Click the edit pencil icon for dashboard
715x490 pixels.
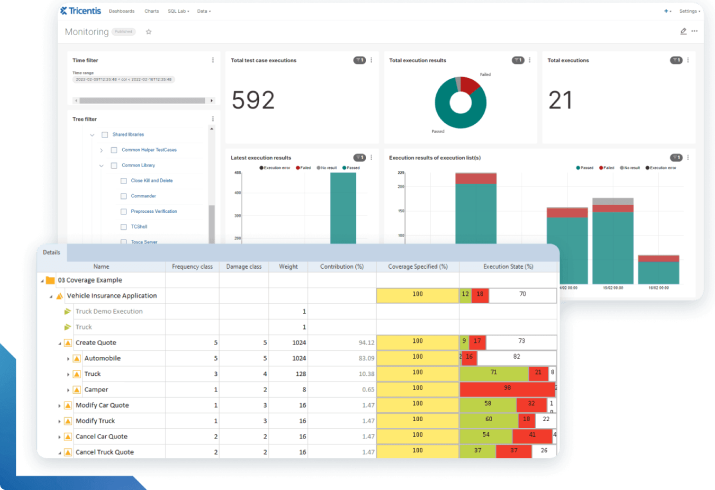click(683, 32)
